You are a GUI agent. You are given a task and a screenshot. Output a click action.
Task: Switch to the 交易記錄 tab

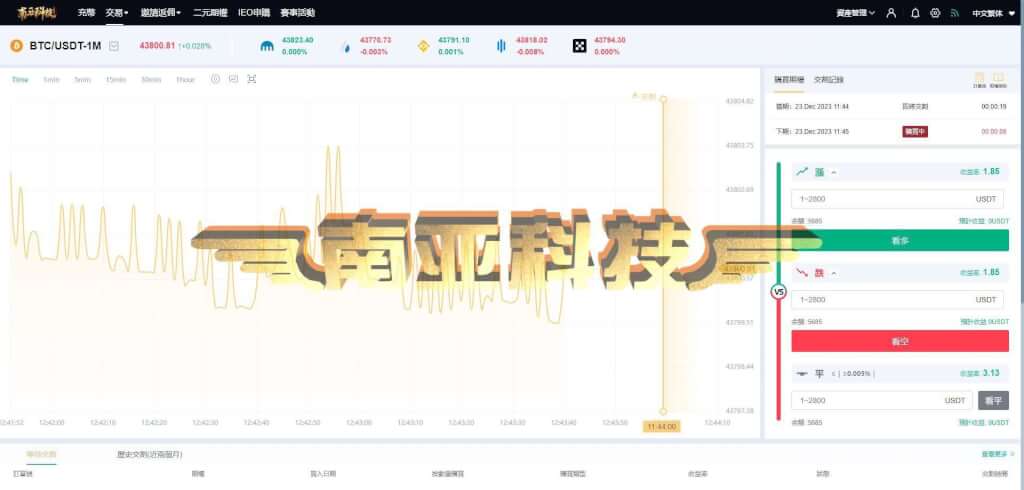point(828,80)
